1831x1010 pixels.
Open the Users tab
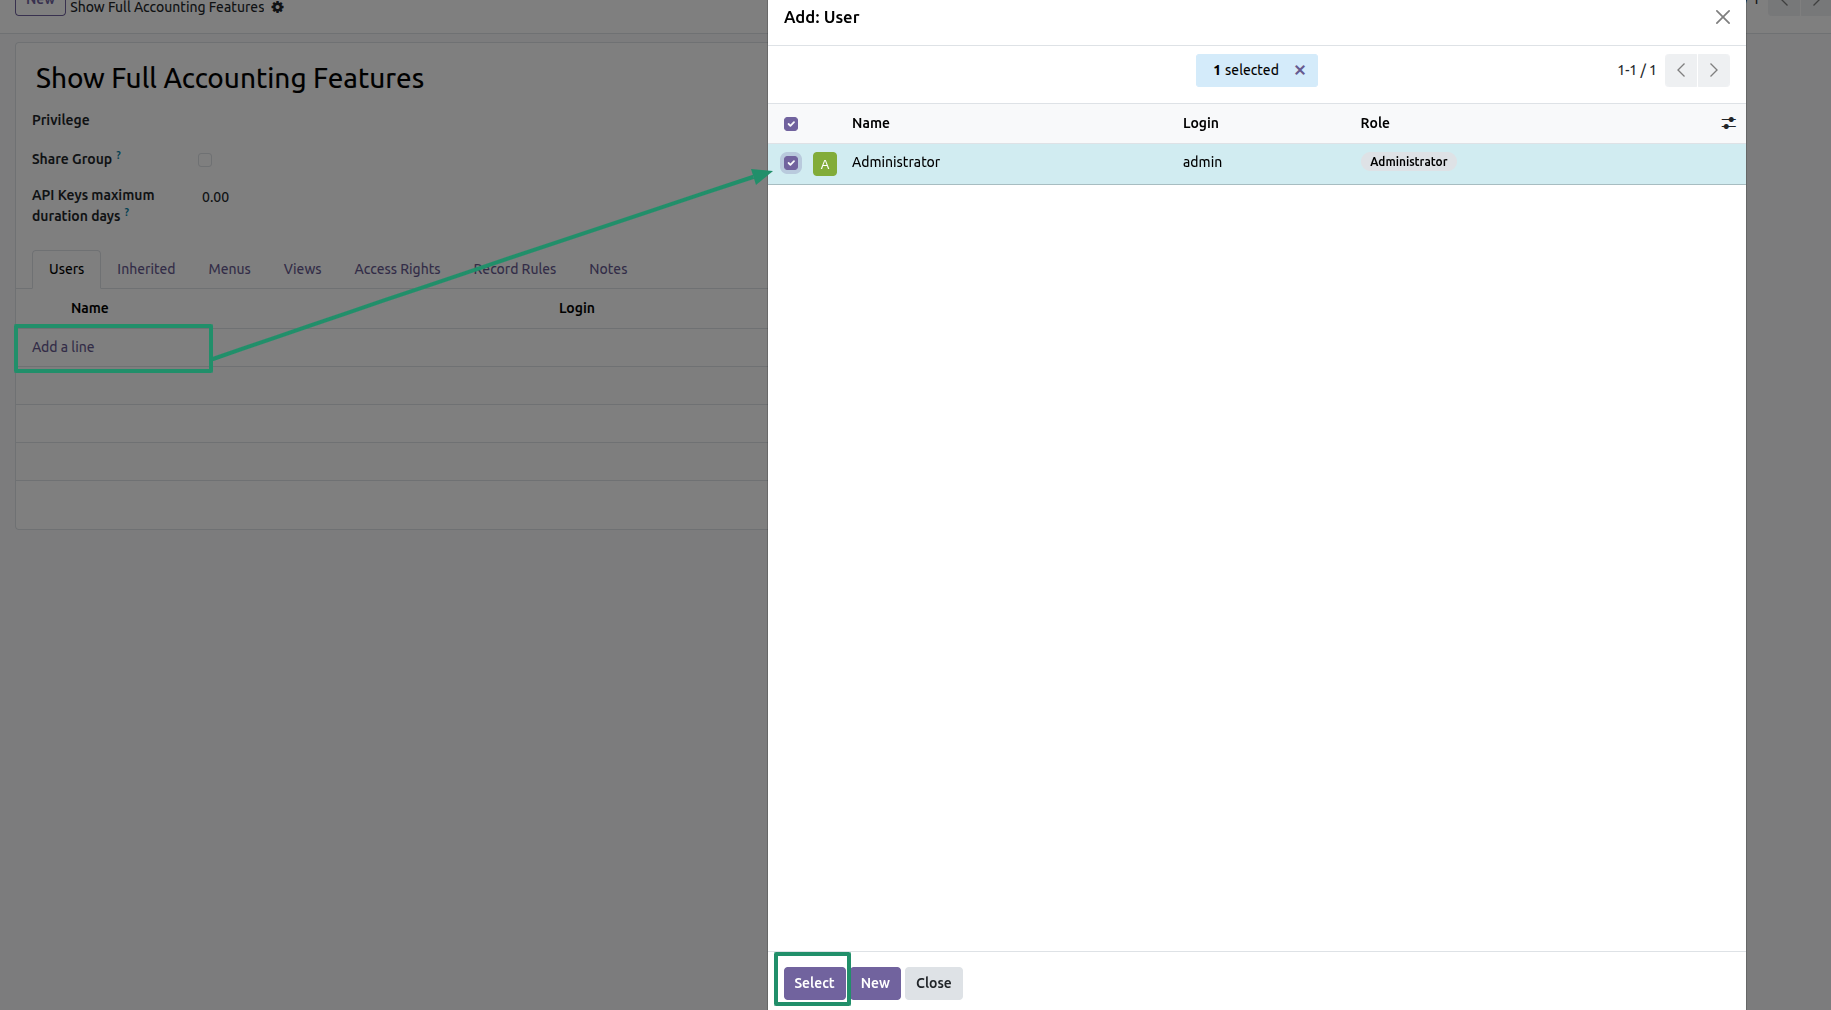click(x=67, y=269)
